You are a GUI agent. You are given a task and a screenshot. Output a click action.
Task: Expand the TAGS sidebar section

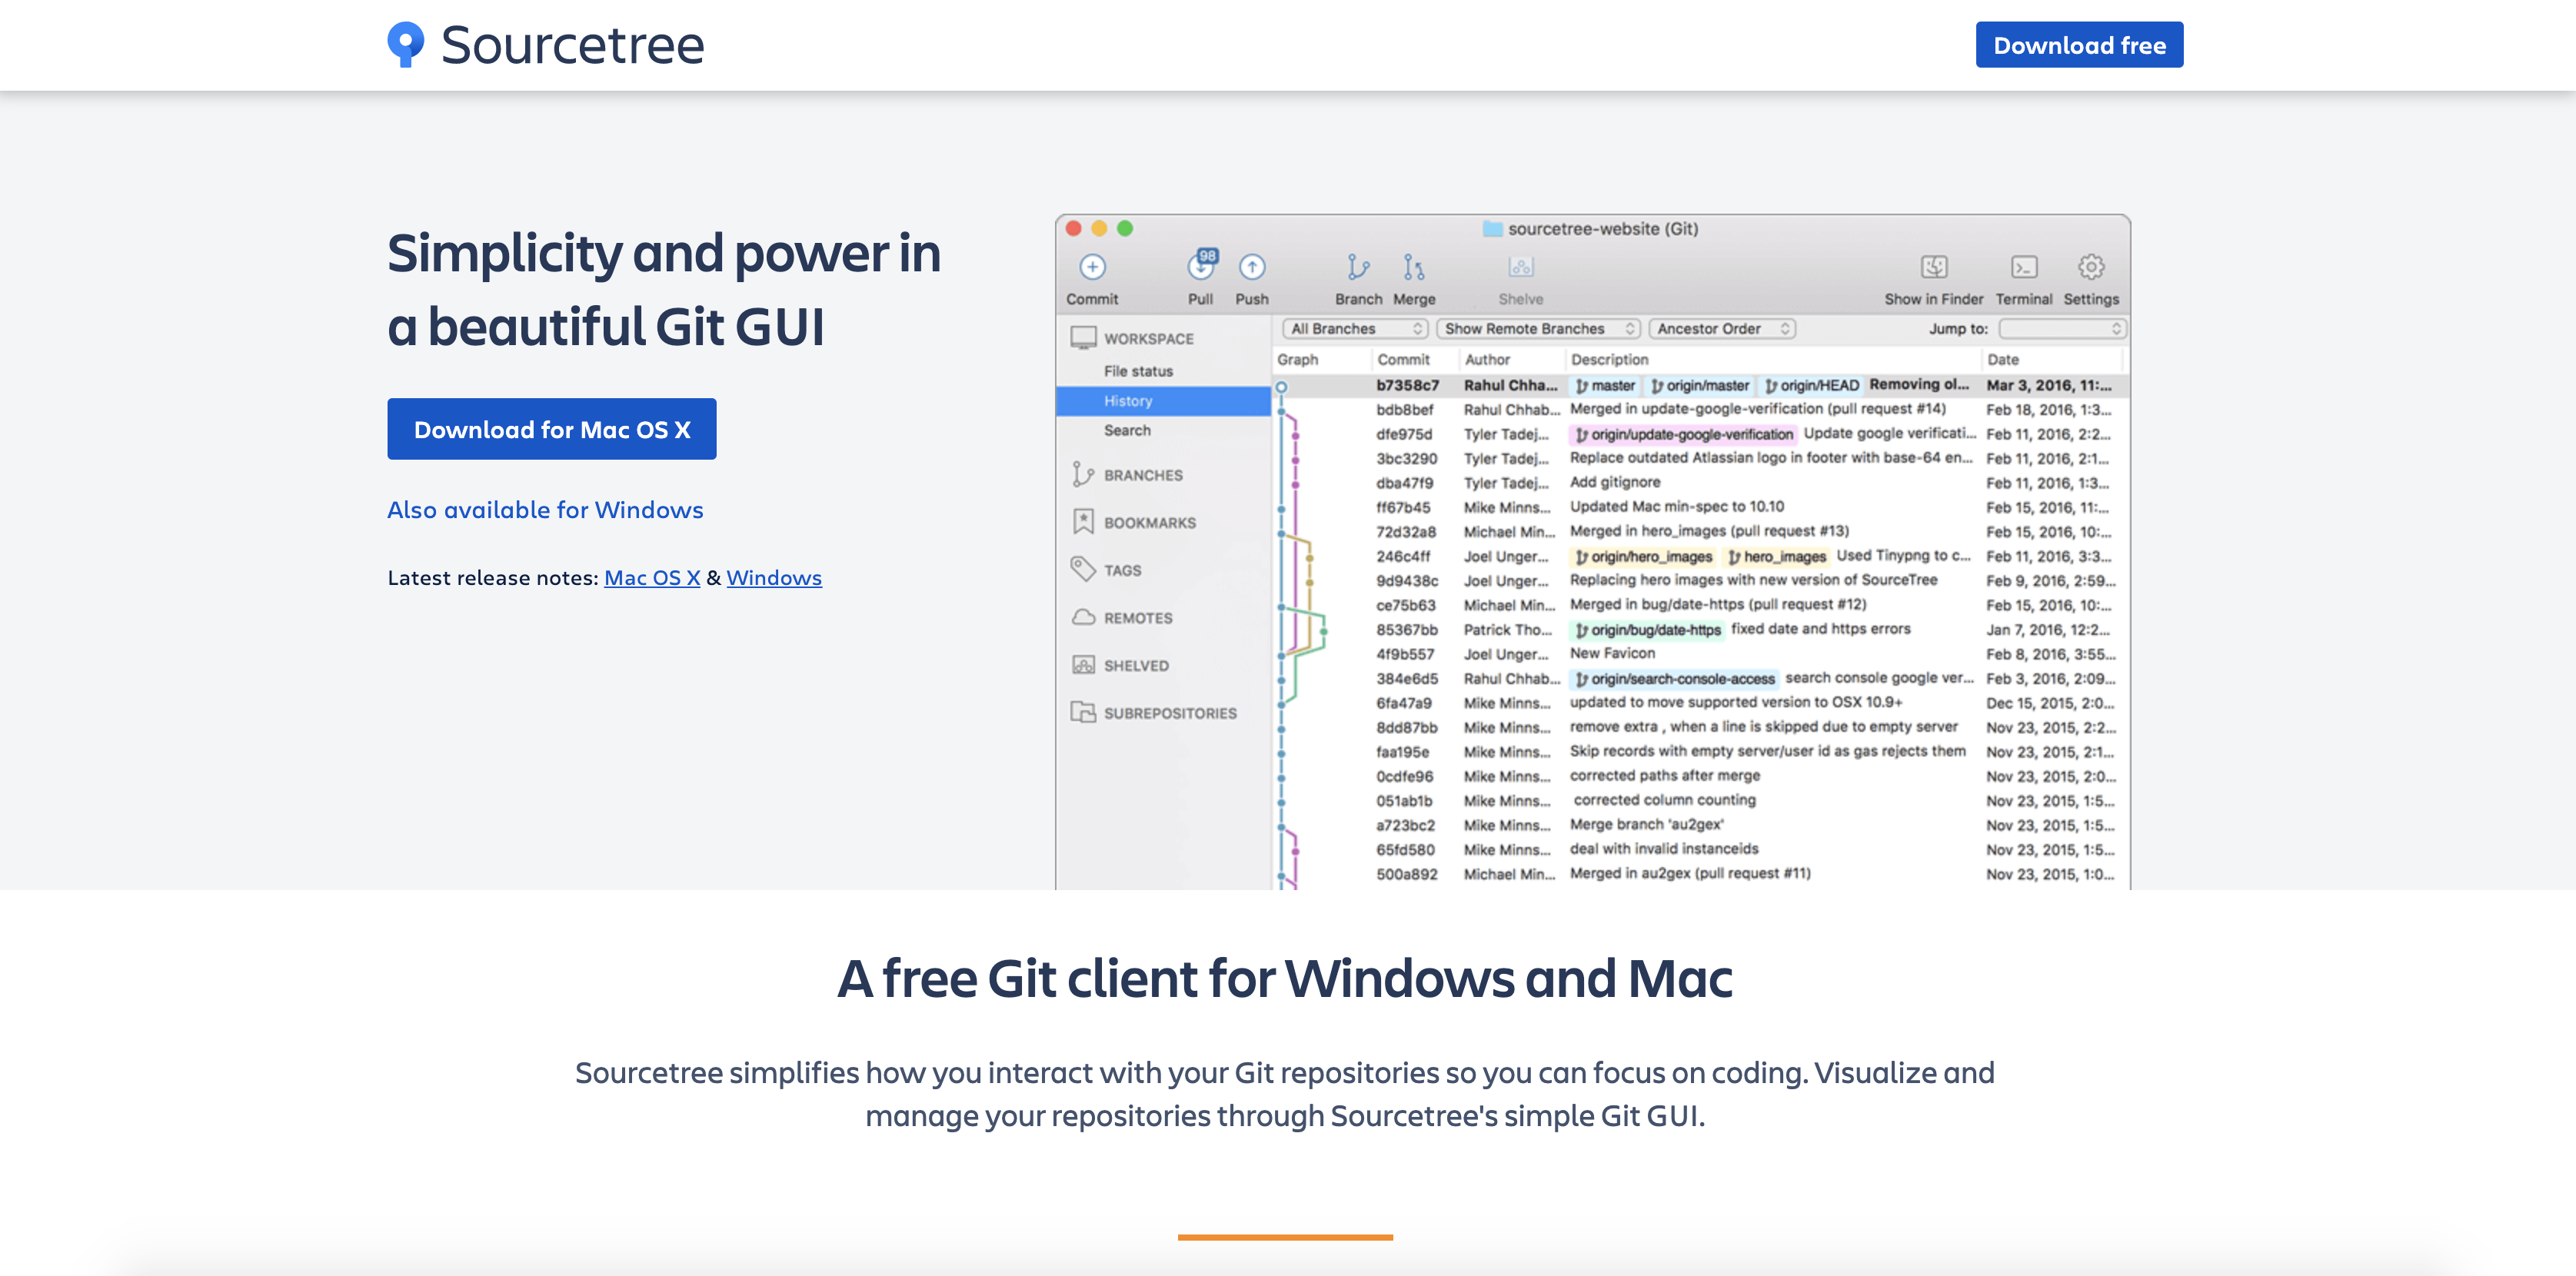click(x=1122, y=570)
